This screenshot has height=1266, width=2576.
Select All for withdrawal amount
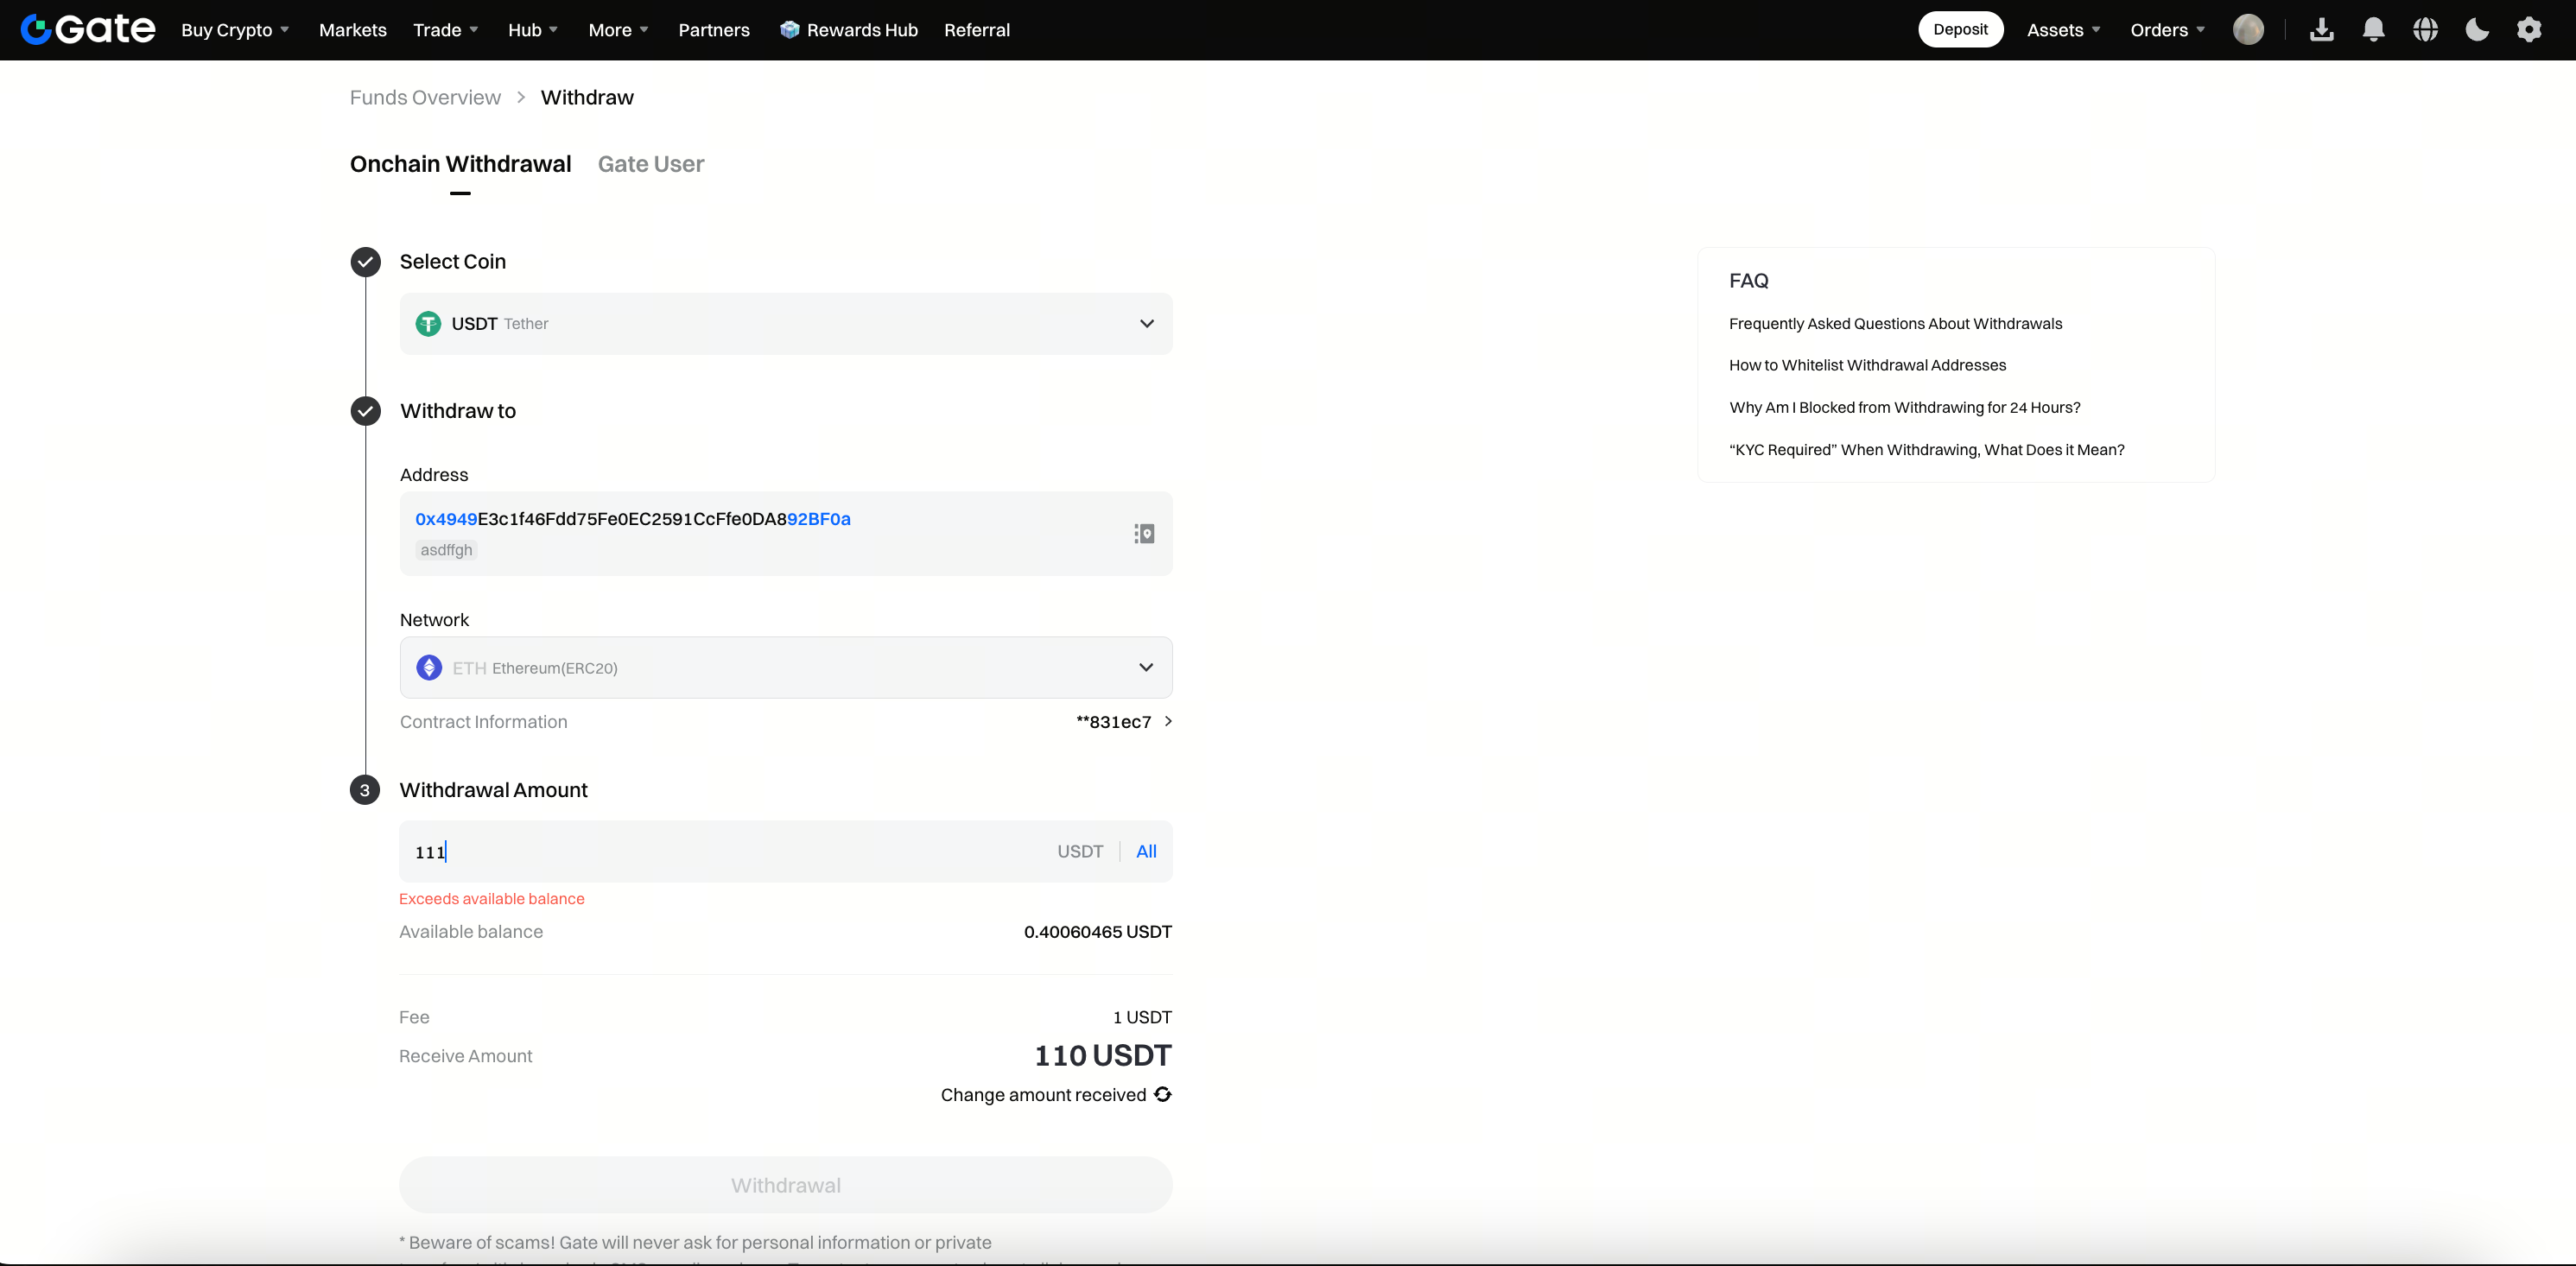[x=1146, y=851]
